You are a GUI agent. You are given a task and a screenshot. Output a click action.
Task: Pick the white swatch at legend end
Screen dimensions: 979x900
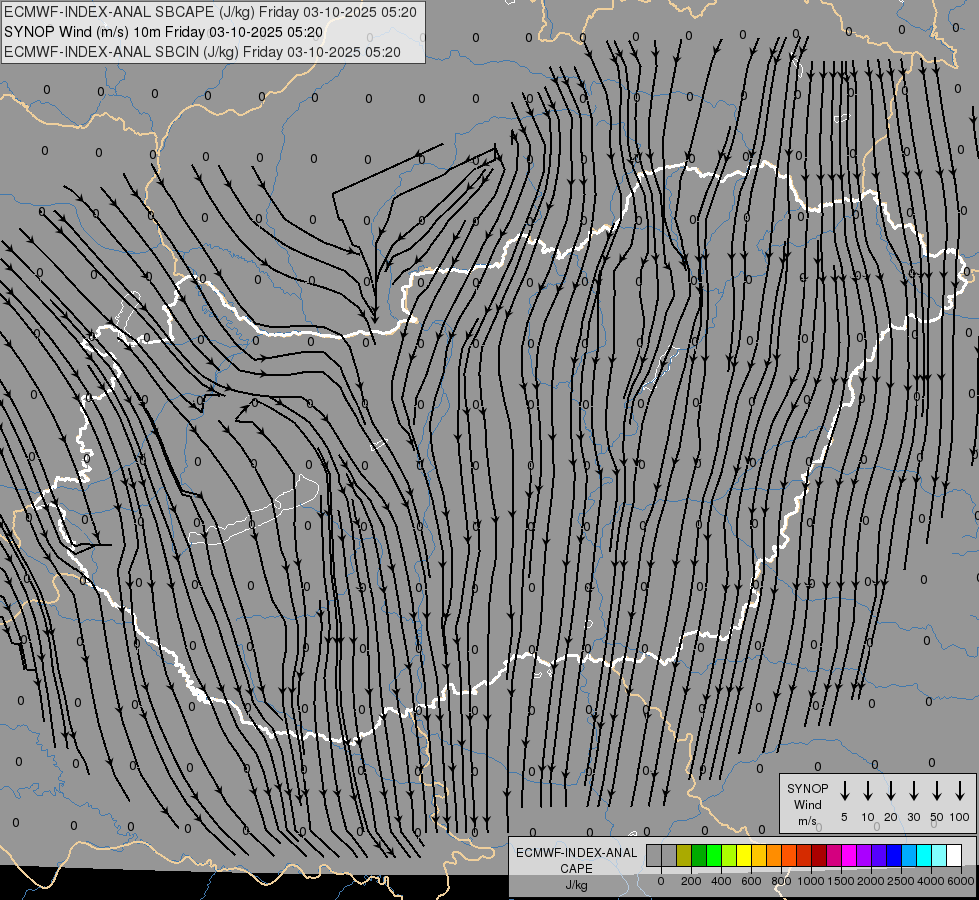click(x=954, y=855)
